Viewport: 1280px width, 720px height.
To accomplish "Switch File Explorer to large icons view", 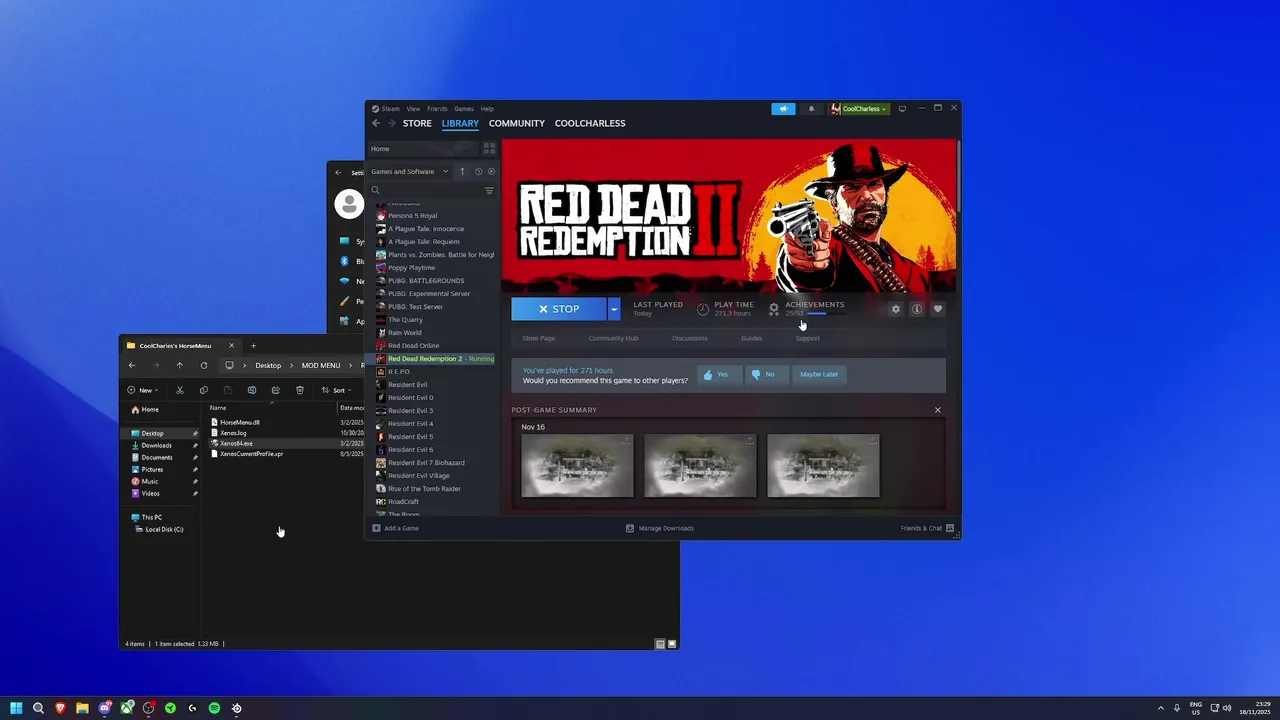I will 672,644.
